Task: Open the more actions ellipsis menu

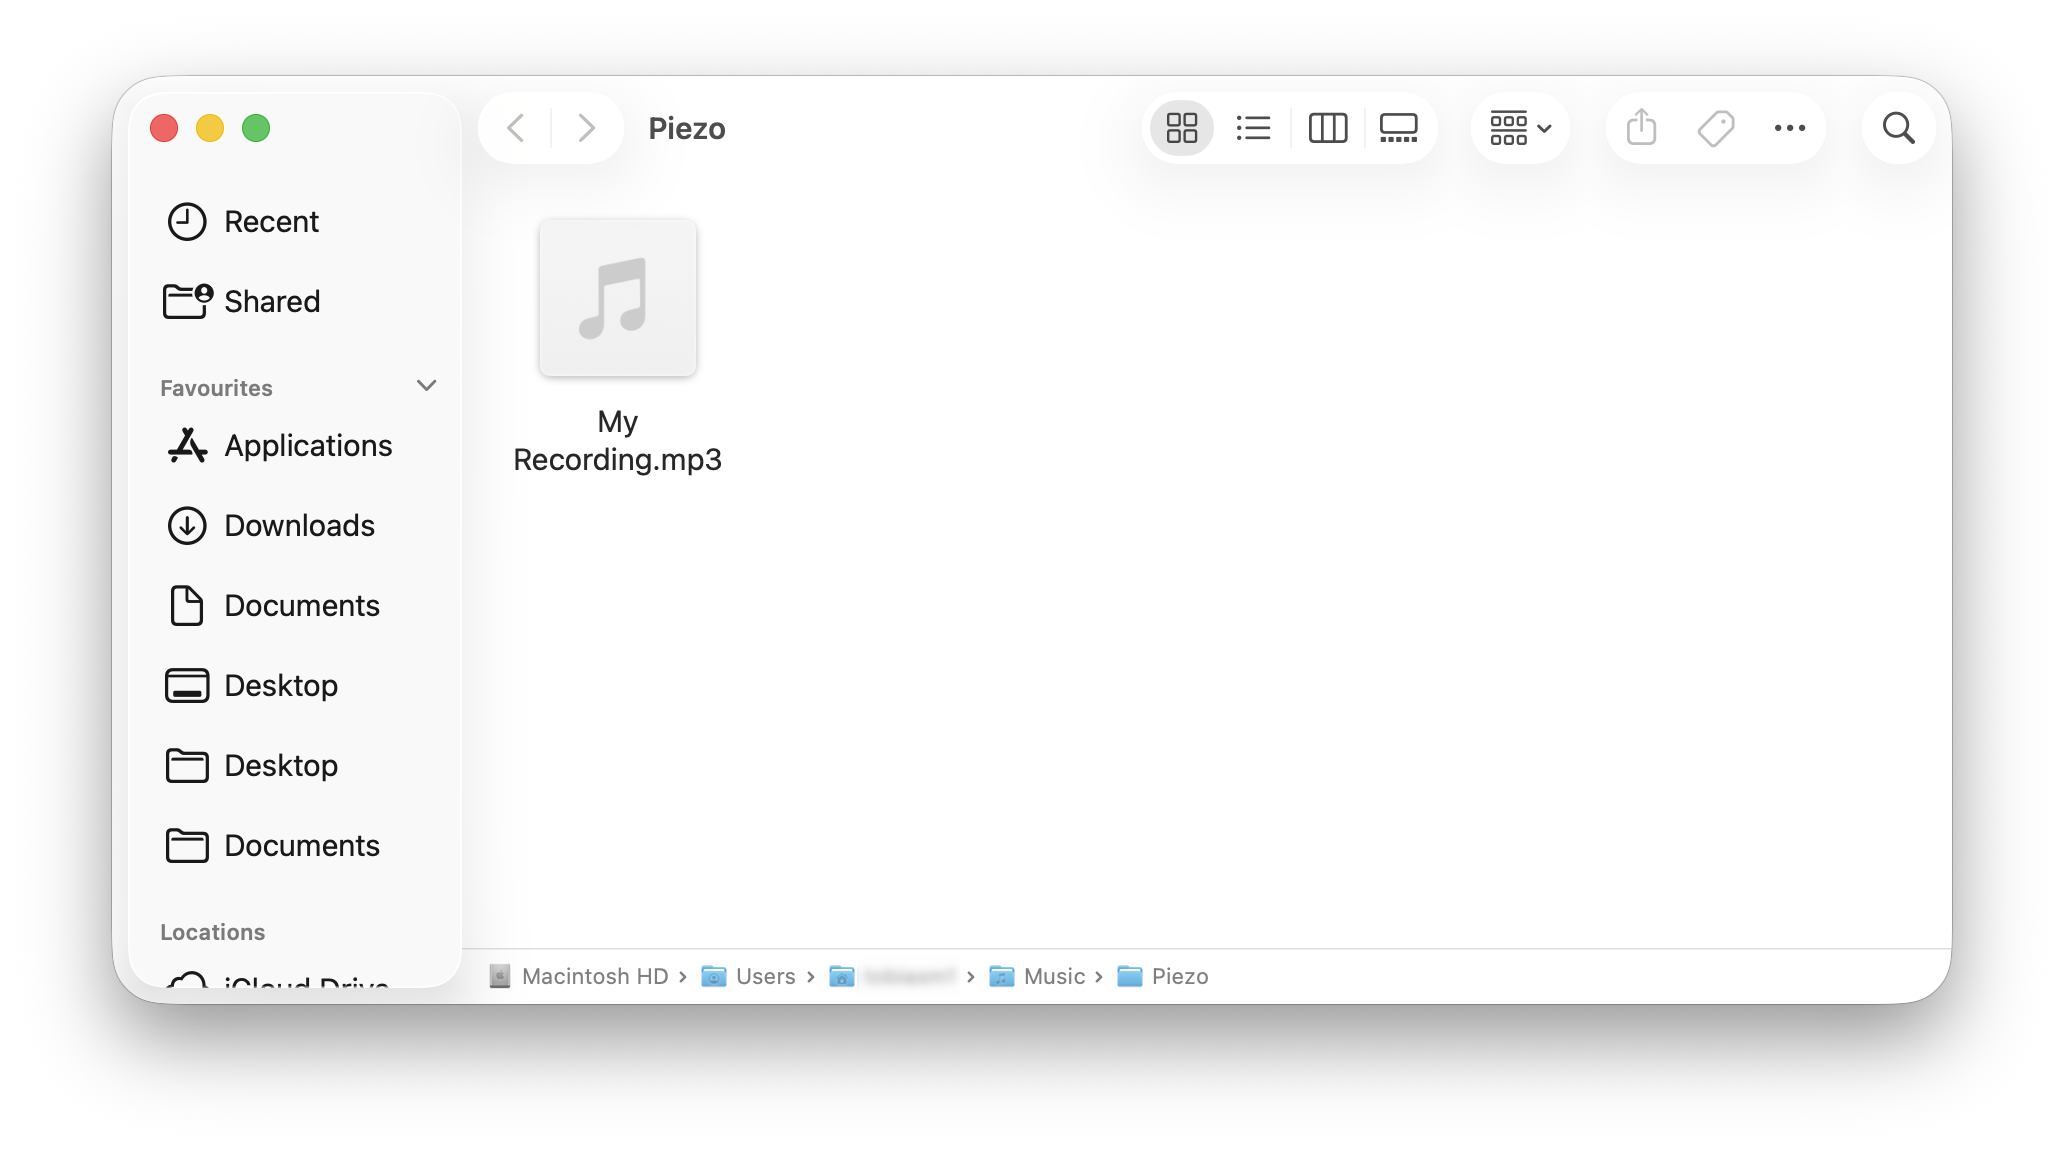Action: [x=1790, y=128]
